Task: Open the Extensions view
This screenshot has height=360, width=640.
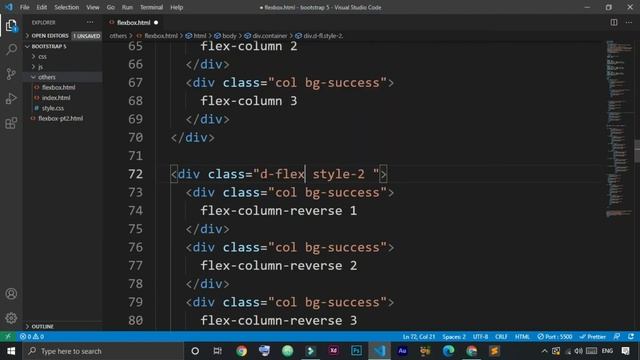Action: [11, 123]
